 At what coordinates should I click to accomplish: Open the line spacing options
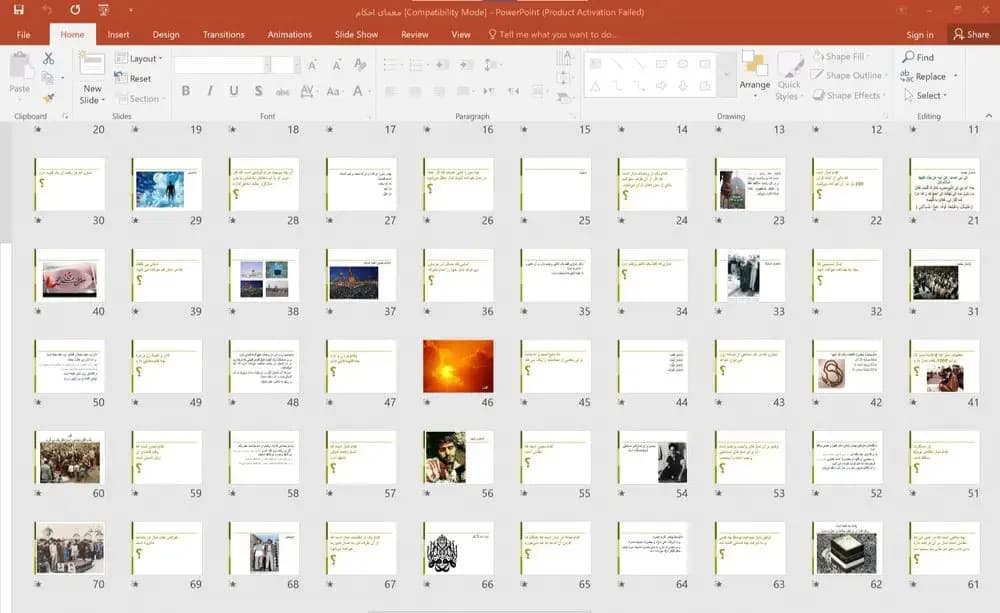pos(490,64)
